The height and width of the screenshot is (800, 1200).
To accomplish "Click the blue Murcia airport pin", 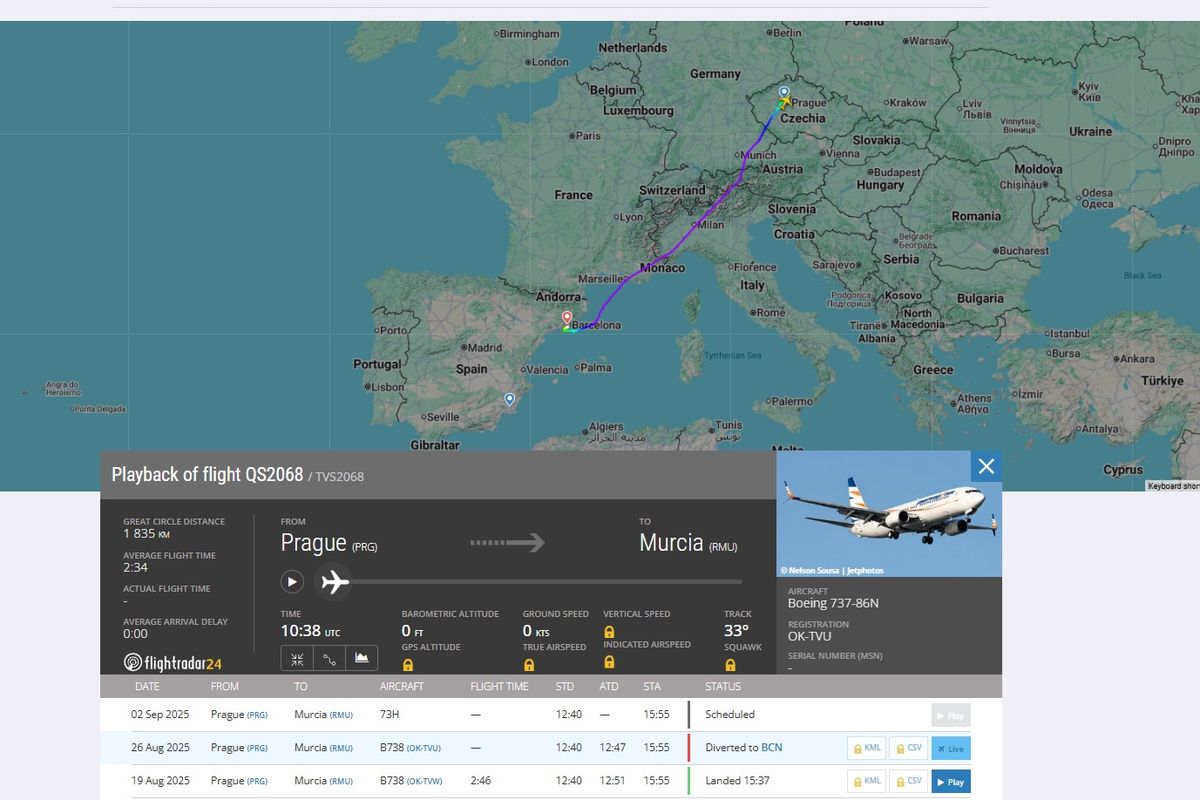I will [x=509, y=399].
